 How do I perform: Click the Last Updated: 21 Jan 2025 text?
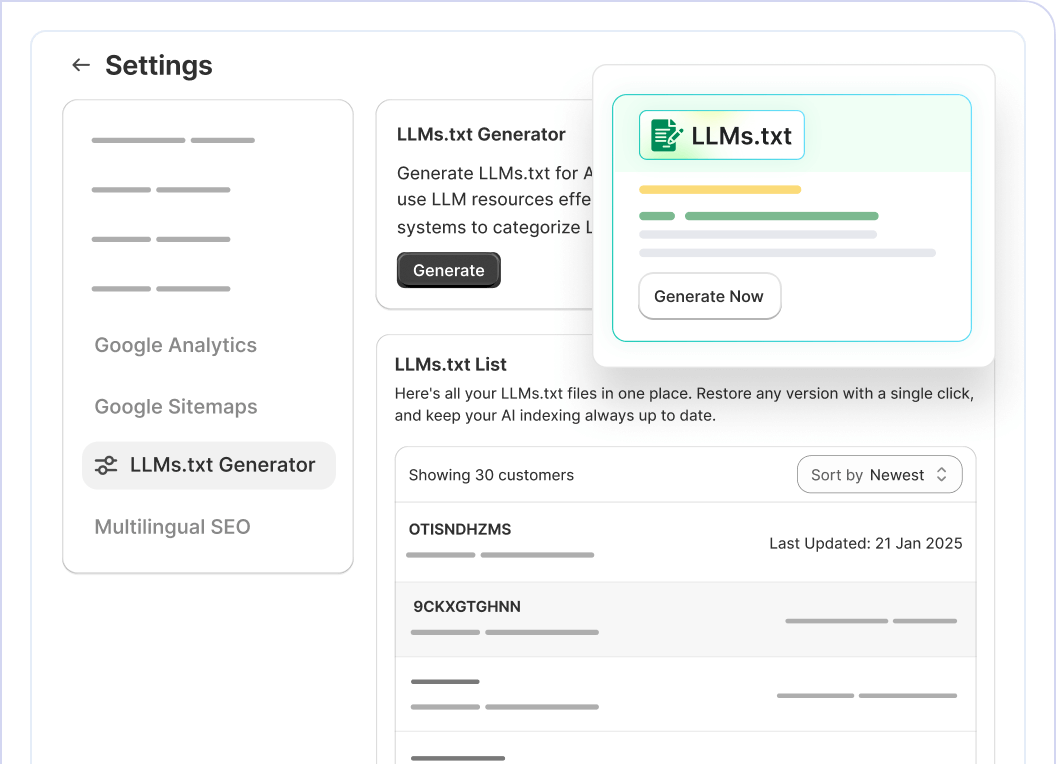click(x=865, y=543)
